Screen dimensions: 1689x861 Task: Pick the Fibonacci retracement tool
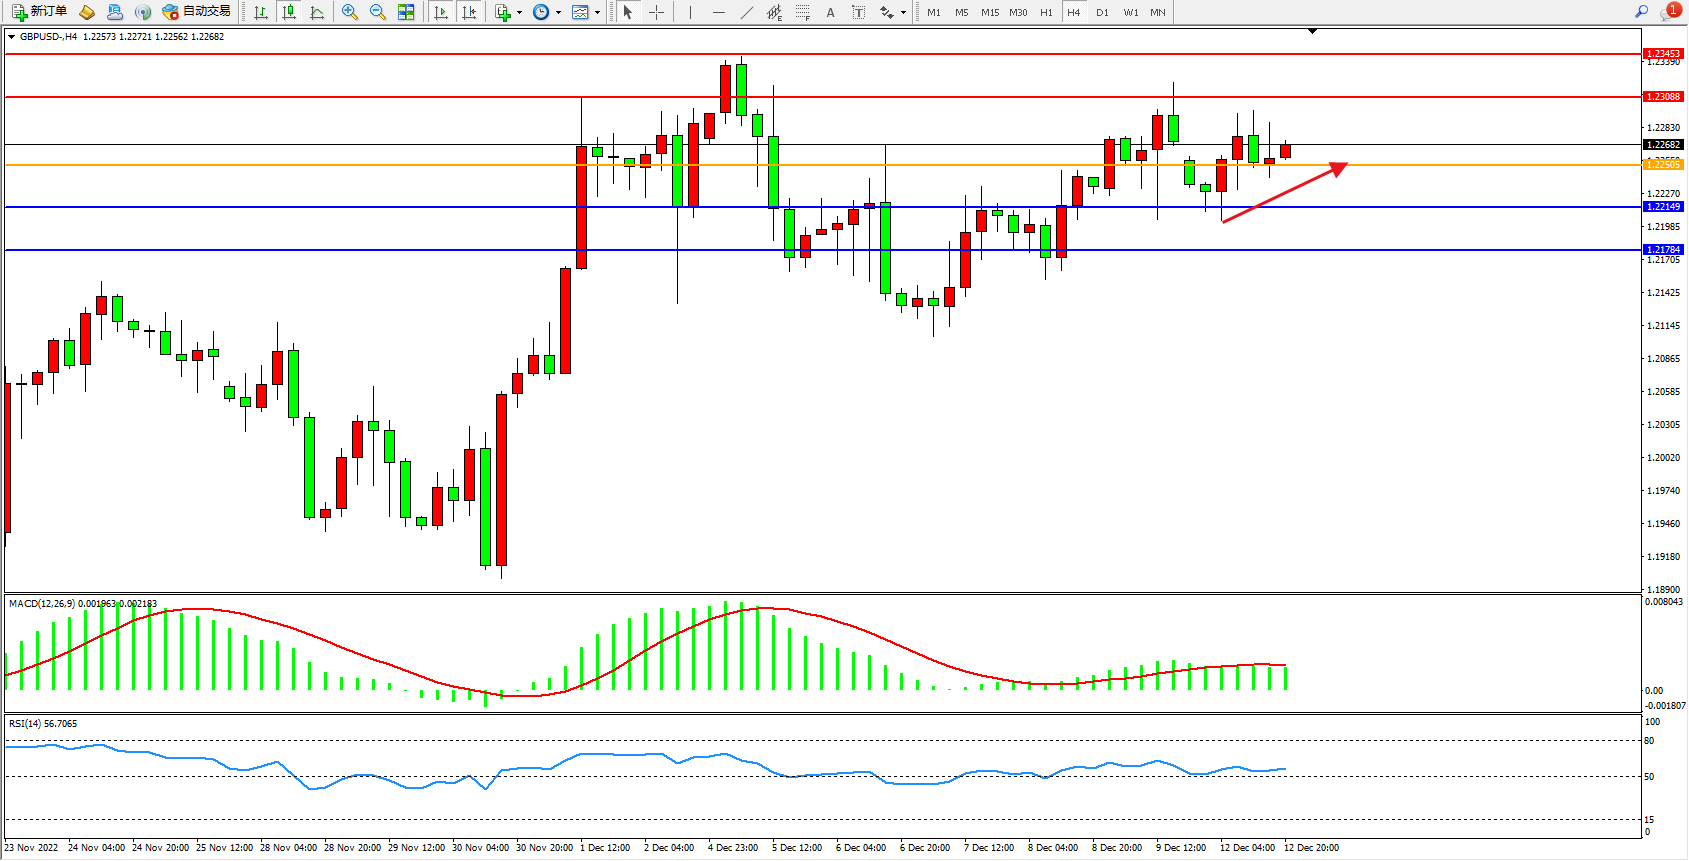click(x=802, y=12)
